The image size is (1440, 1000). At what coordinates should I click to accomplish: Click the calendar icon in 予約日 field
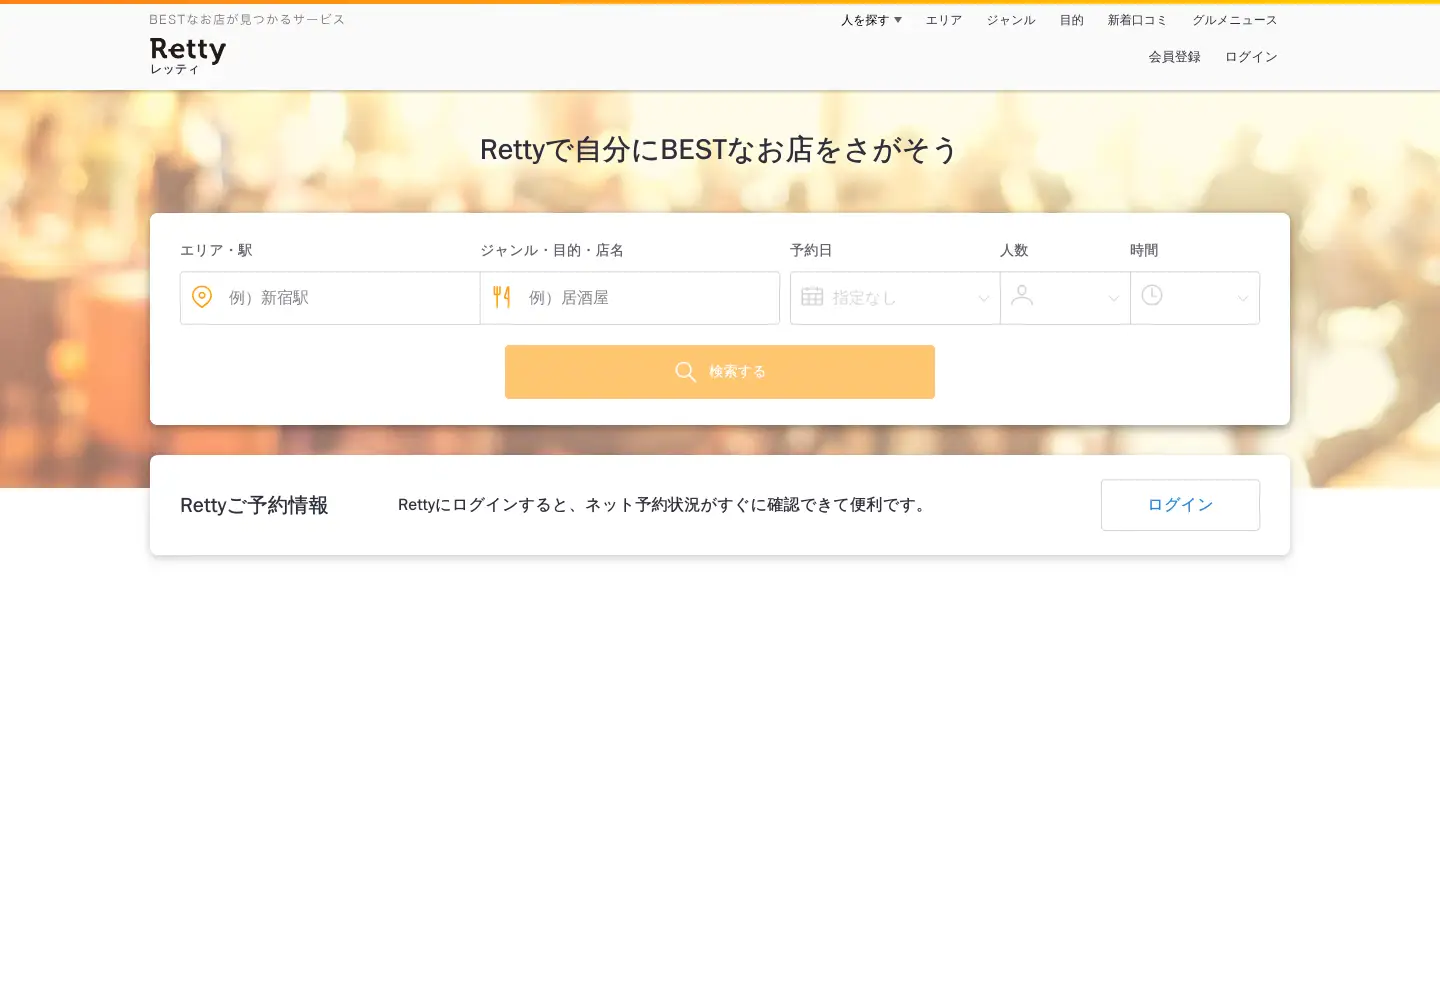click(x=812, y=297)
